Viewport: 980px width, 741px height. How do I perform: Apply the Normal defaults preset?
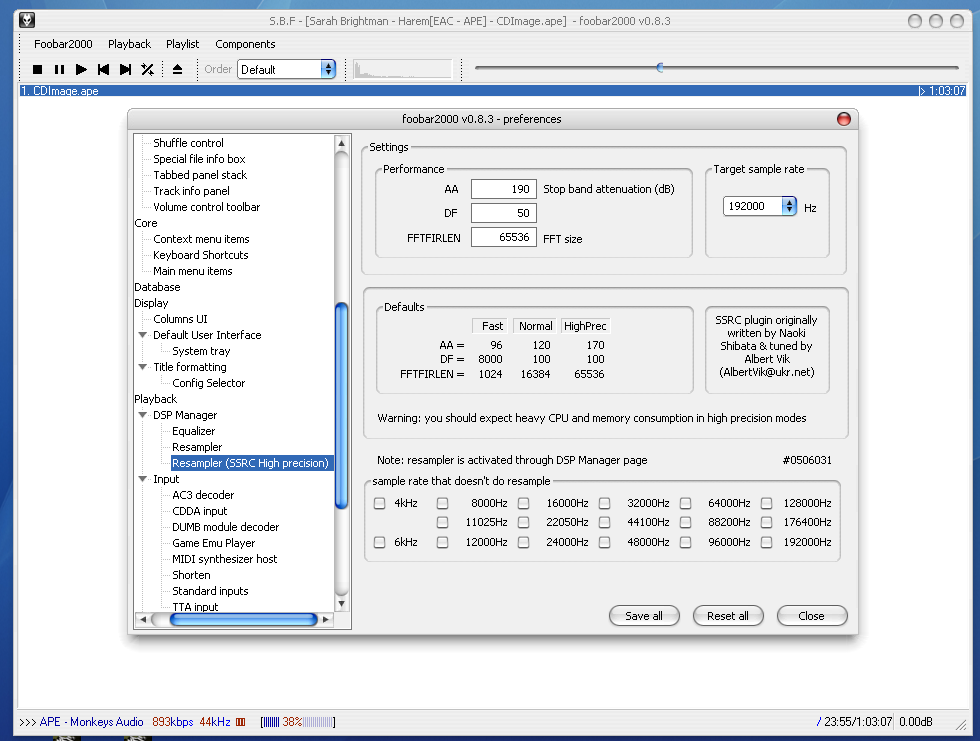pyautogui.click(x=535, y=326)
